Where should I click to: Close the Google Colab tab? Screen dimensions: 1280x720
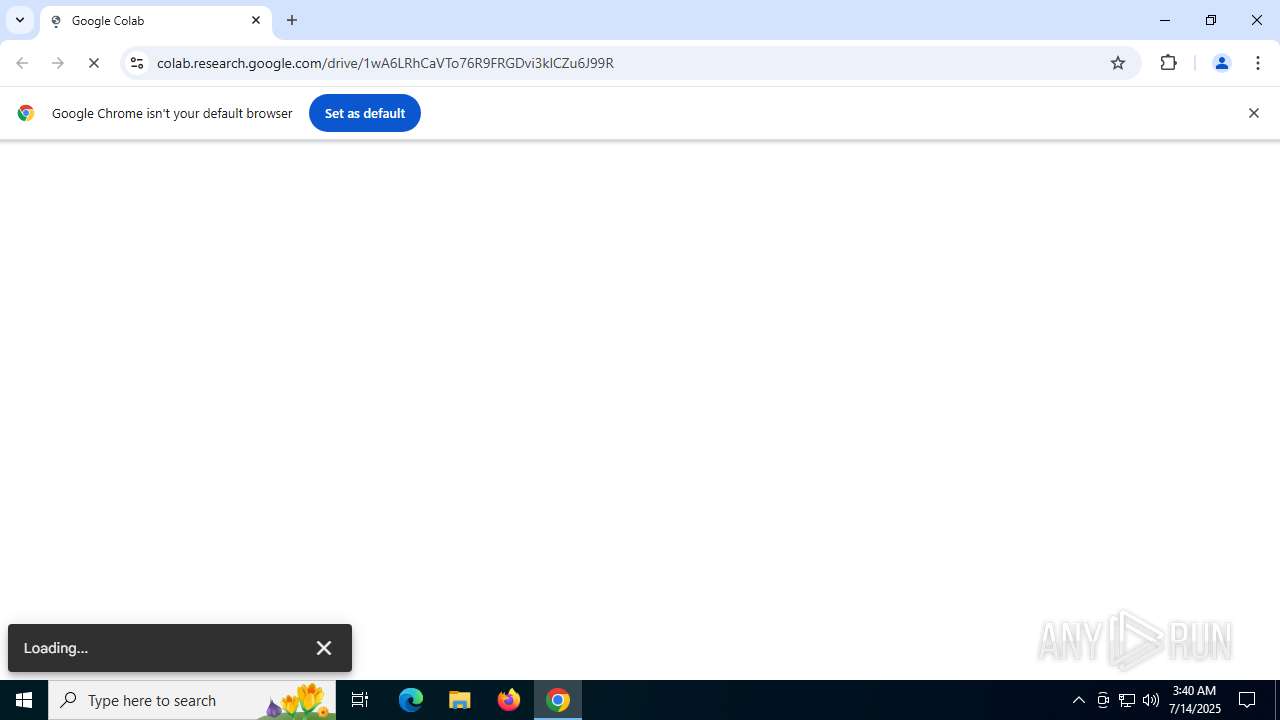[x=256, y=20]
